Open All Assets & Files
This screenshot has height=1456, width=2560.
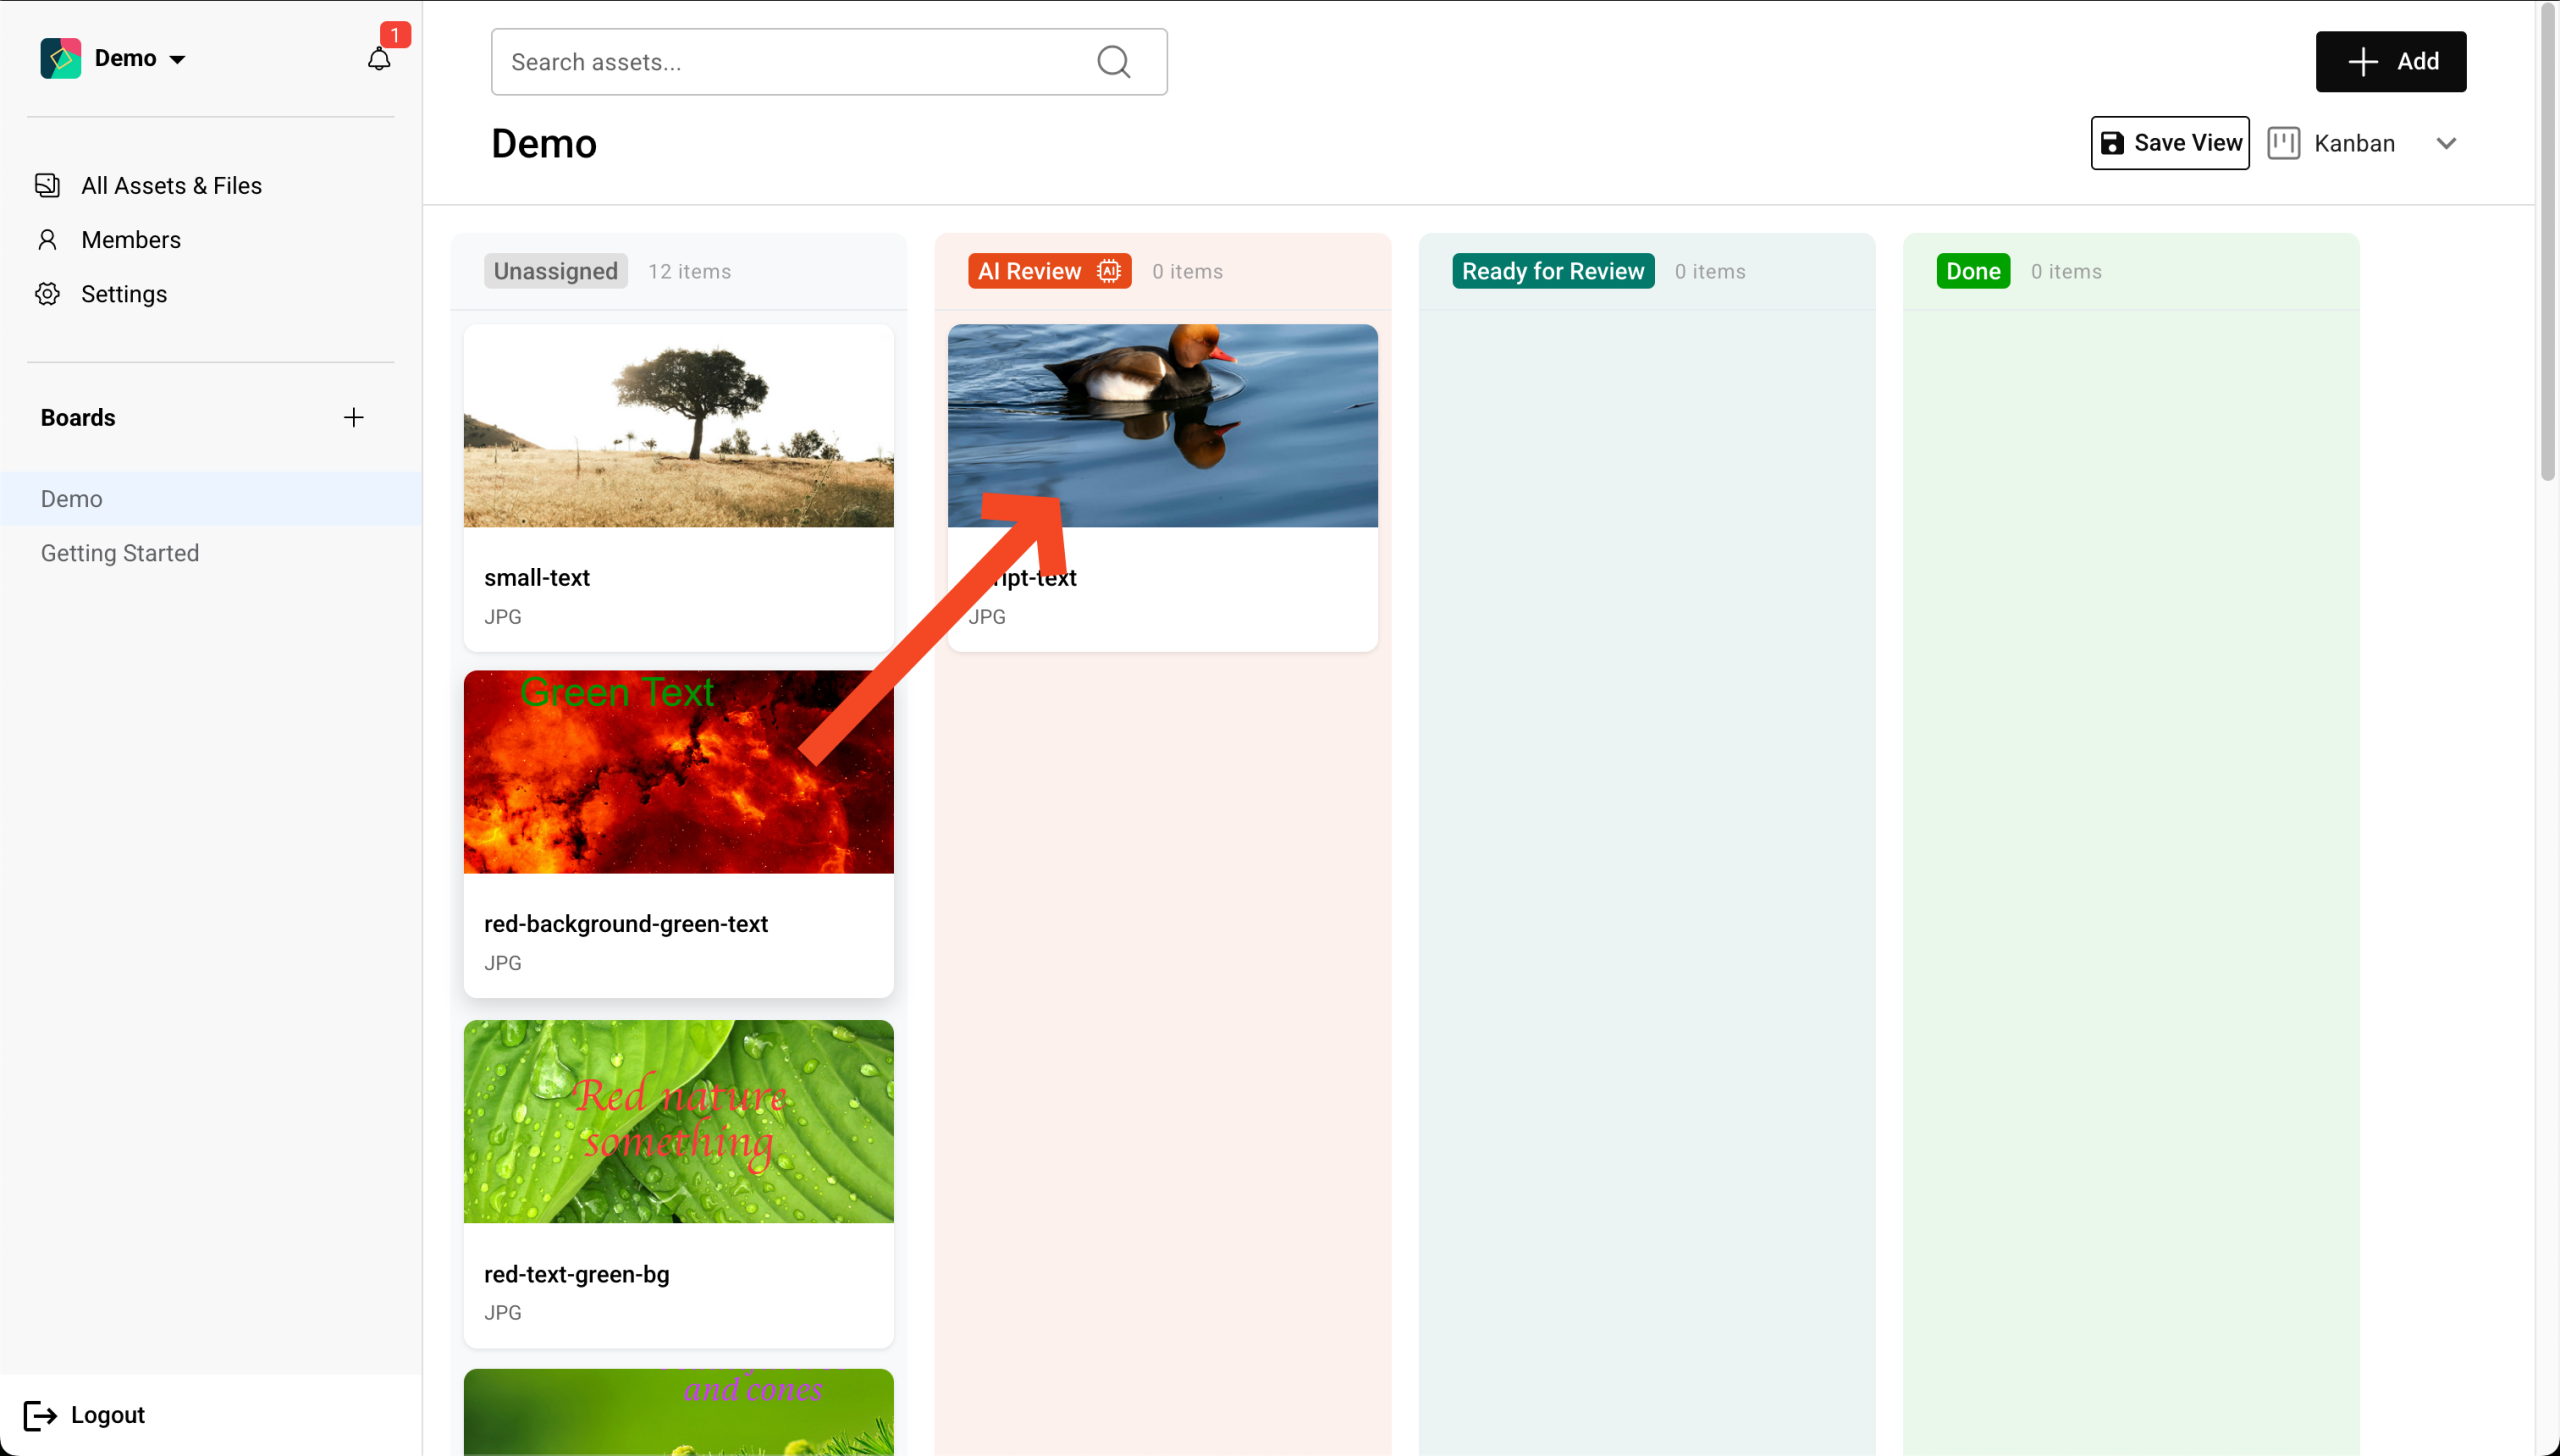pos(171,186)
